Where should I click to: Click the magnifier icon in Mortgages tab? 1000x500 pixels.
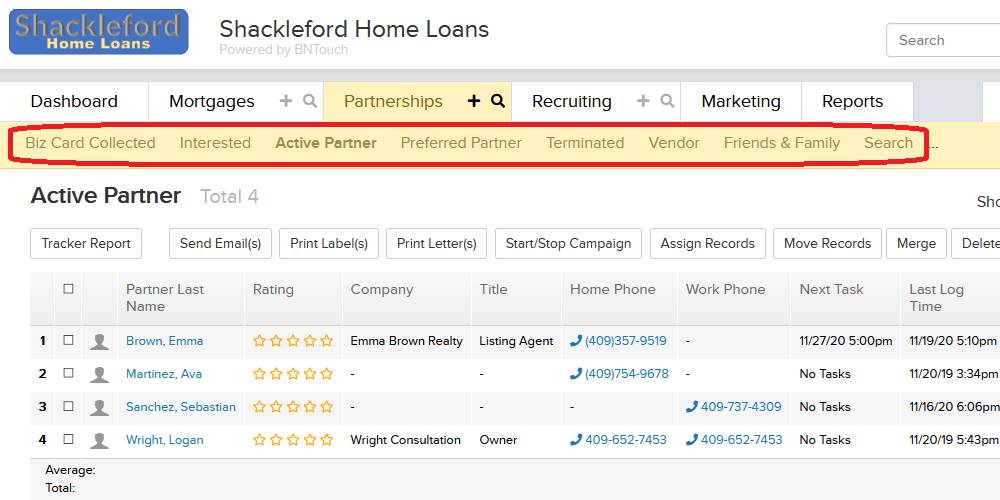310,101
